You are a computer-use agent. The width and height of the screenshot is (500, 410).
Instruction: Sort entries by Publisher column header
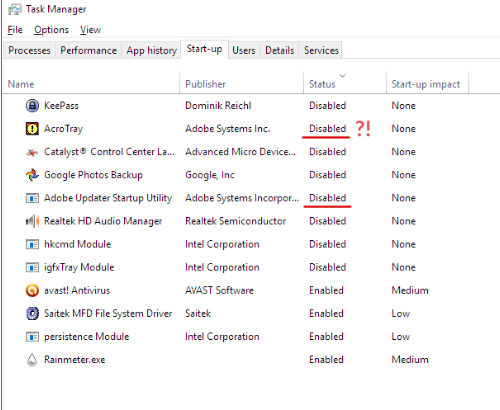[242, 82]
